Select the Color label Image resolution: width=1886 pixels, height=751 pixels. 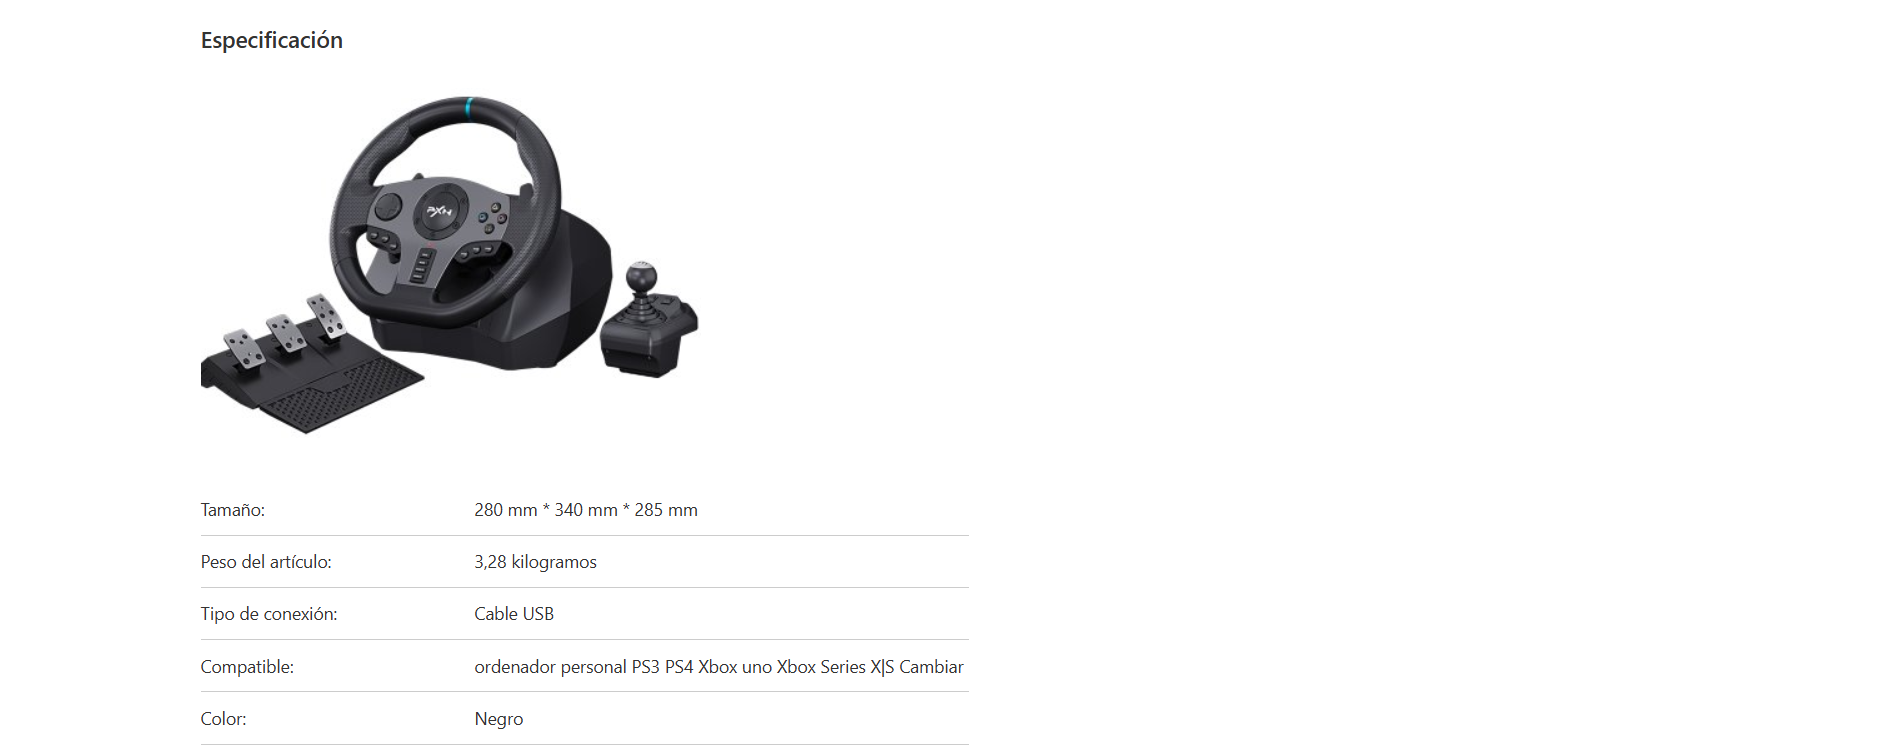point(223,719)
